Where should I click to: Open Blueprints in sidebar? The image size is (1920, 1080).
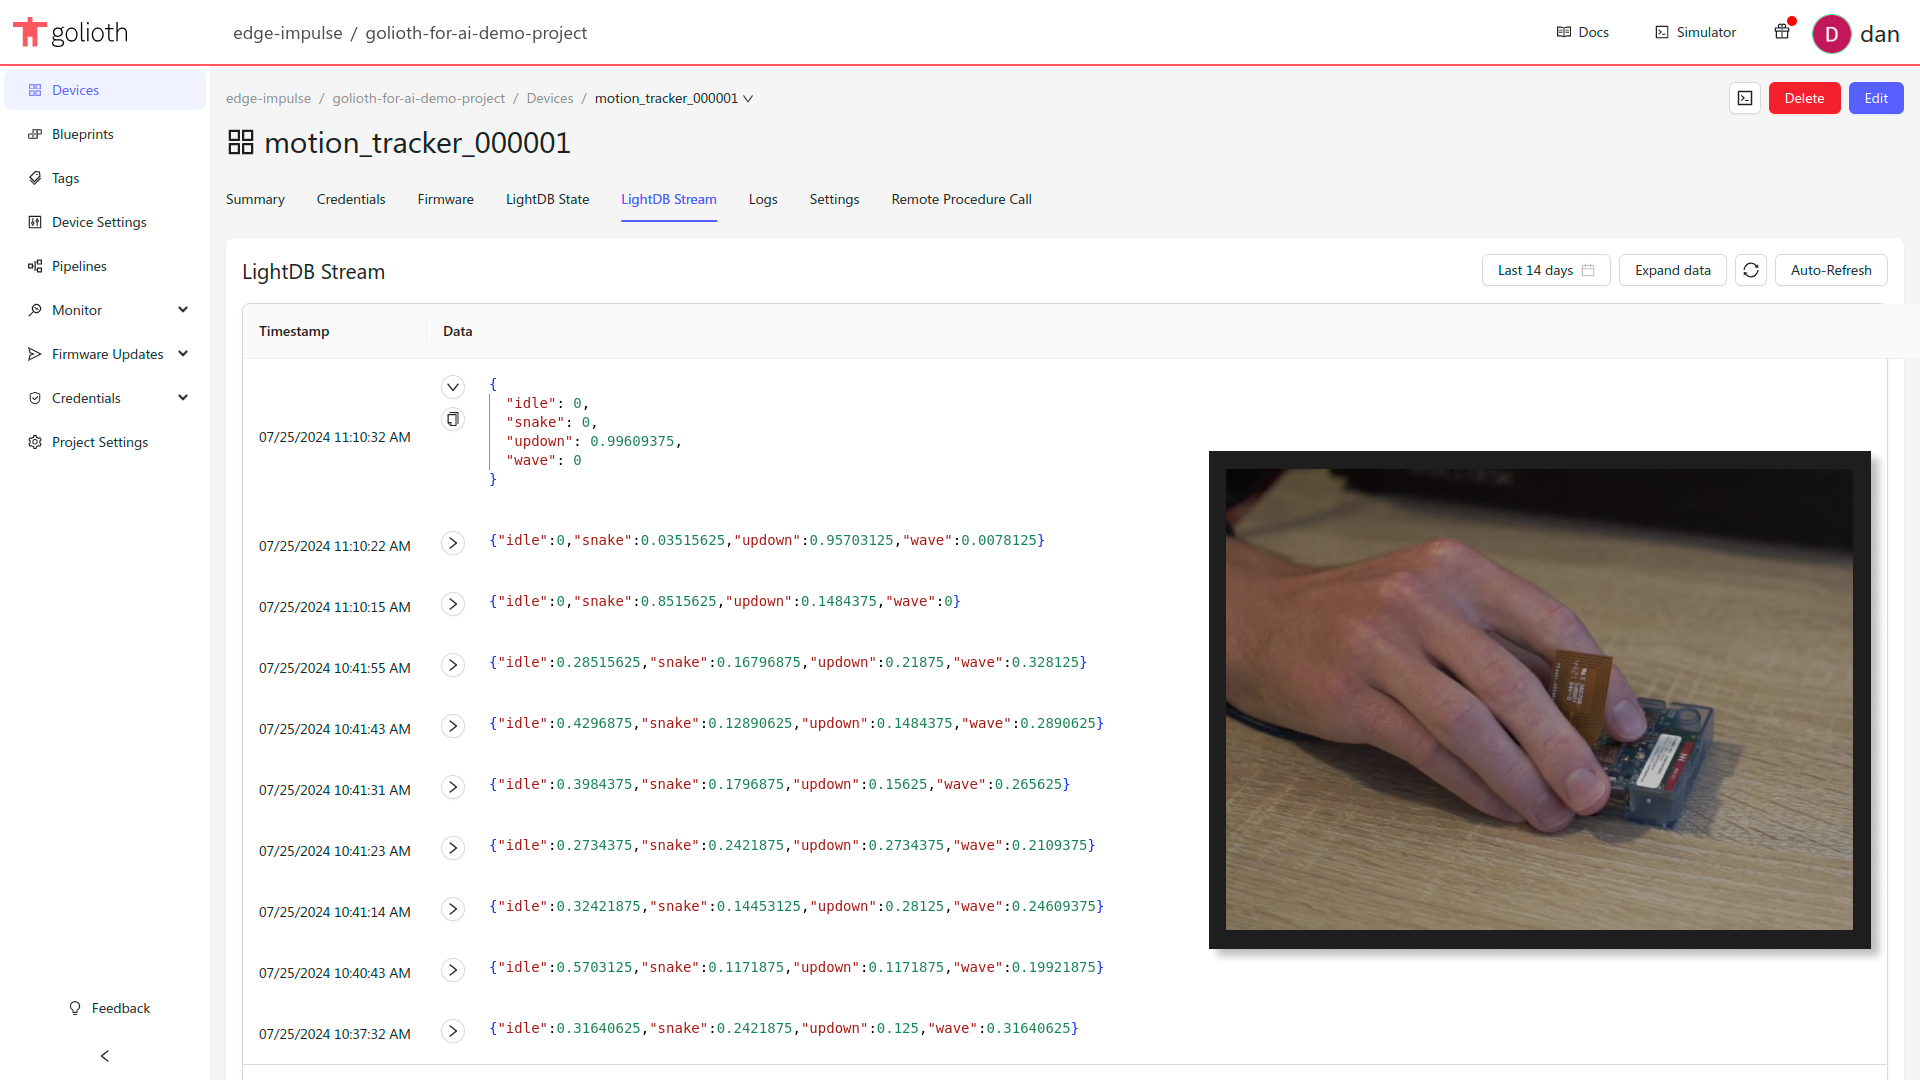pyautogui.click(x=105, y=134)
